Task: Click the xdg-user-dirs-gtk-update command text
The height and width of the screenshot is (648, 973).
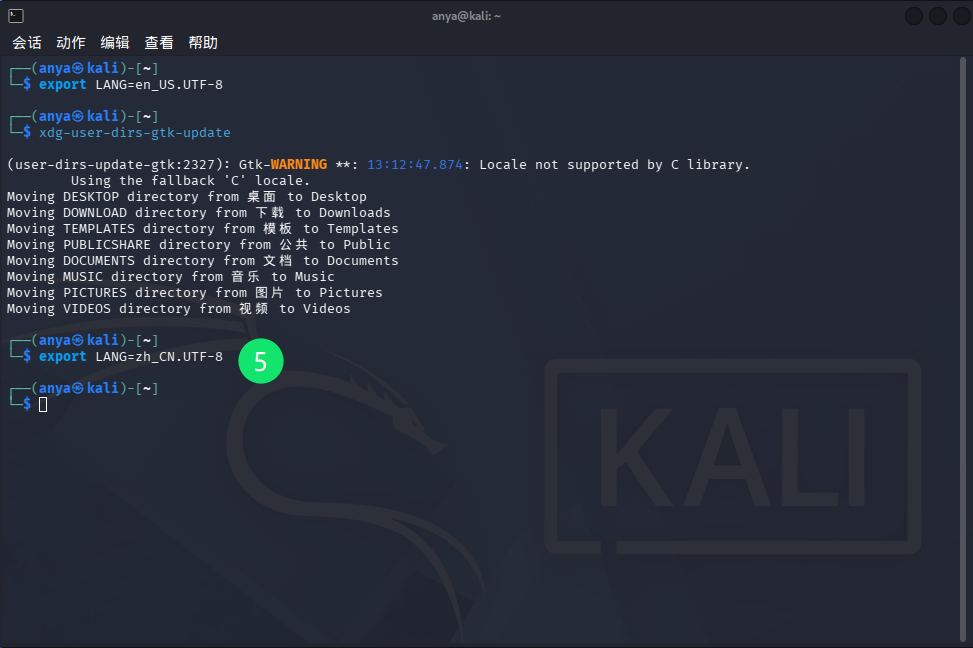Action: [134, 133]
